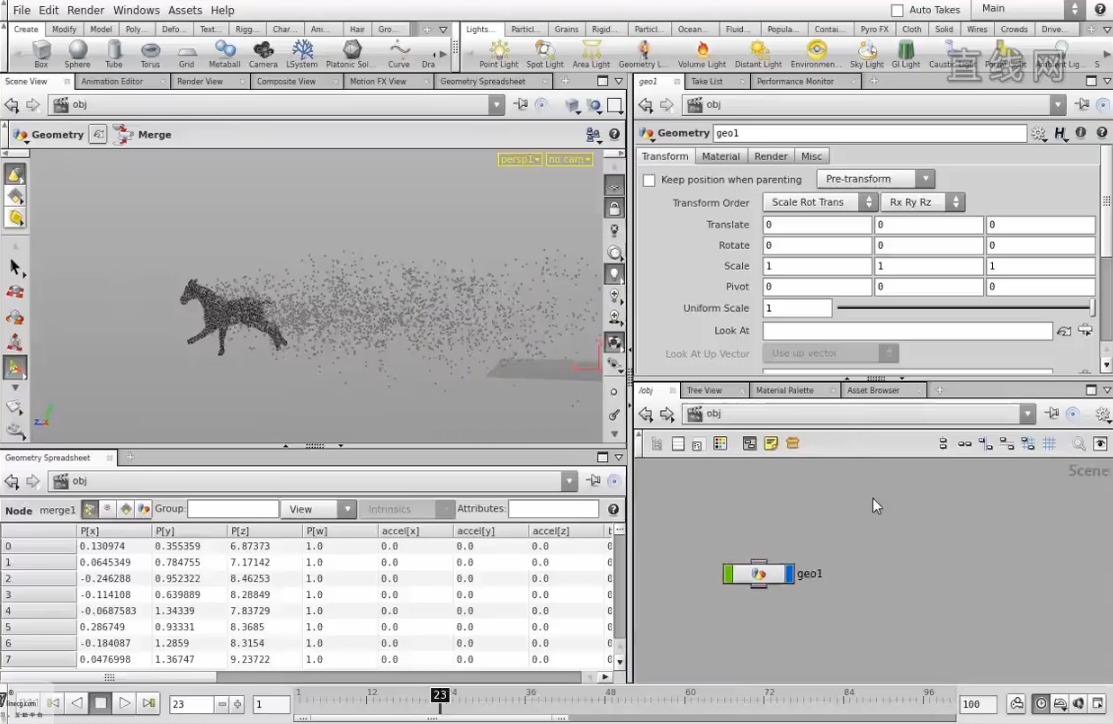Image resolution: width=1113 pixels, height=724 pixels.
Task: Click the frame 23 timeline marker
Action: coord(439,695)
